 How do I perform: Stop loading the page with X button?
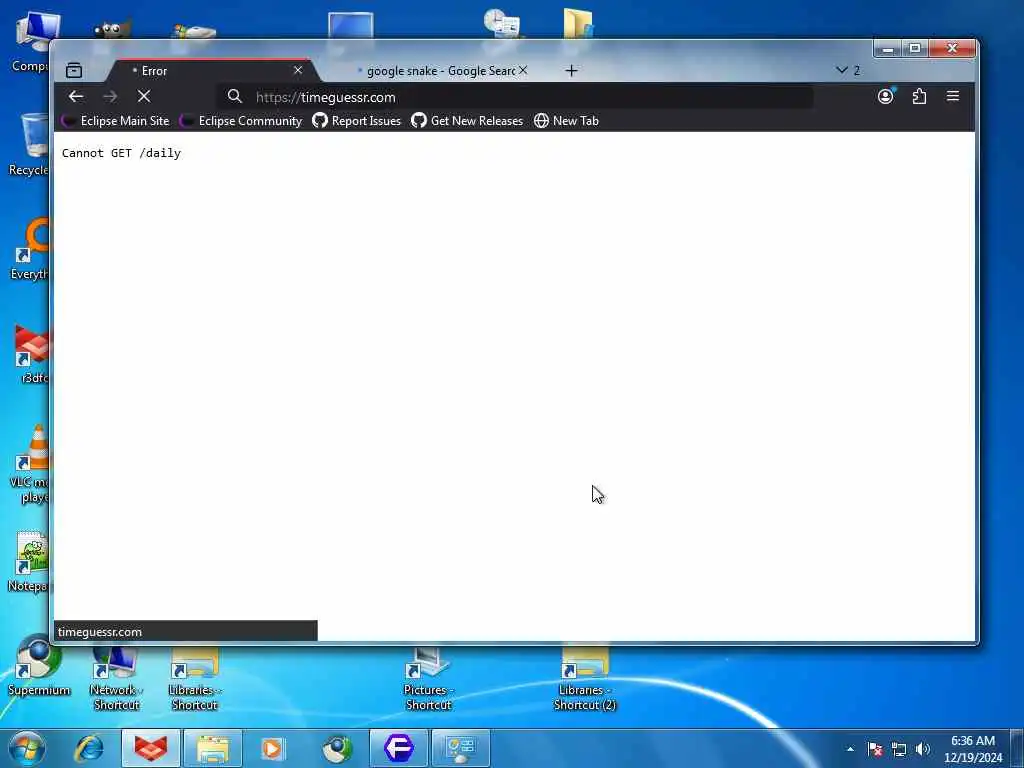coord(144,97)
